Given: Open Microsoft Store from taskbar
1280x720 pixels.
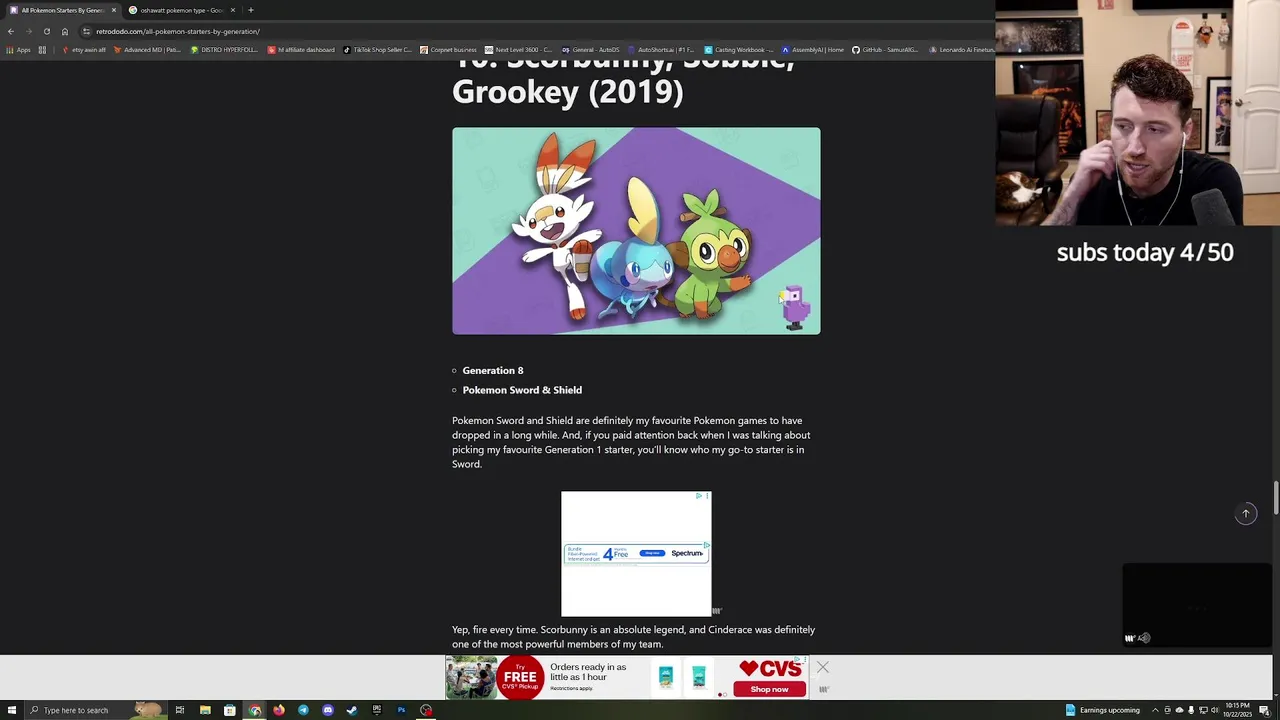Looking at the screenshot, I should coord(229,710).
